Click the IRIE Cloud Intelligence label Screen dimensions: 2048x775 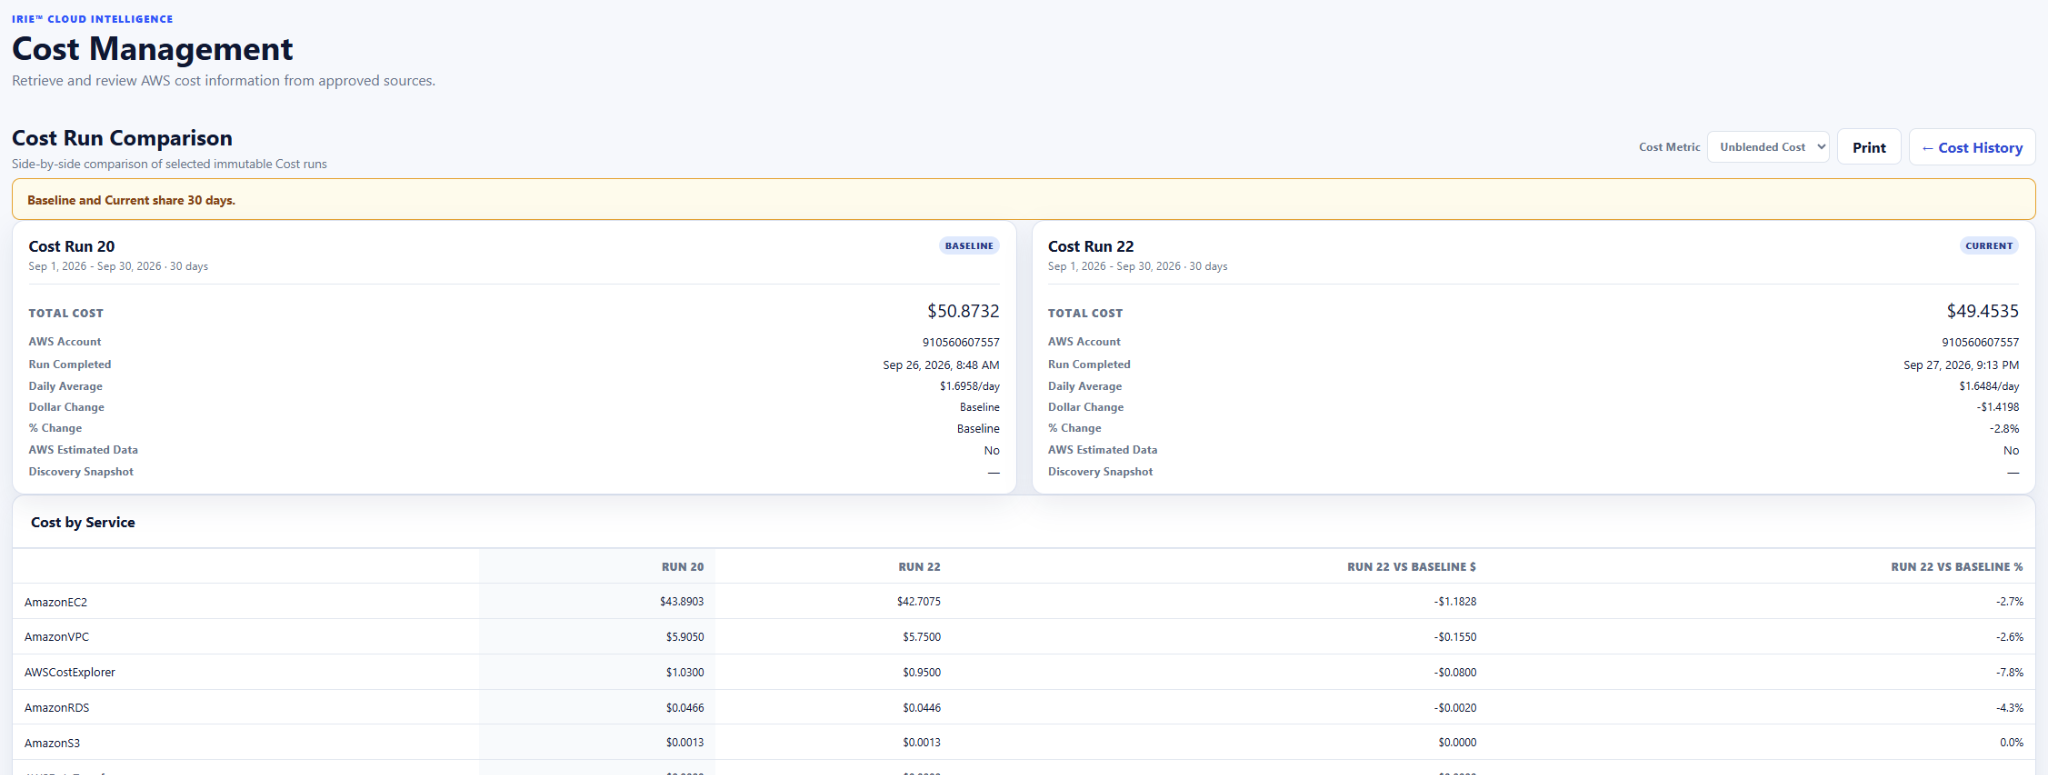pyautogui.click(x=92, y=19)
